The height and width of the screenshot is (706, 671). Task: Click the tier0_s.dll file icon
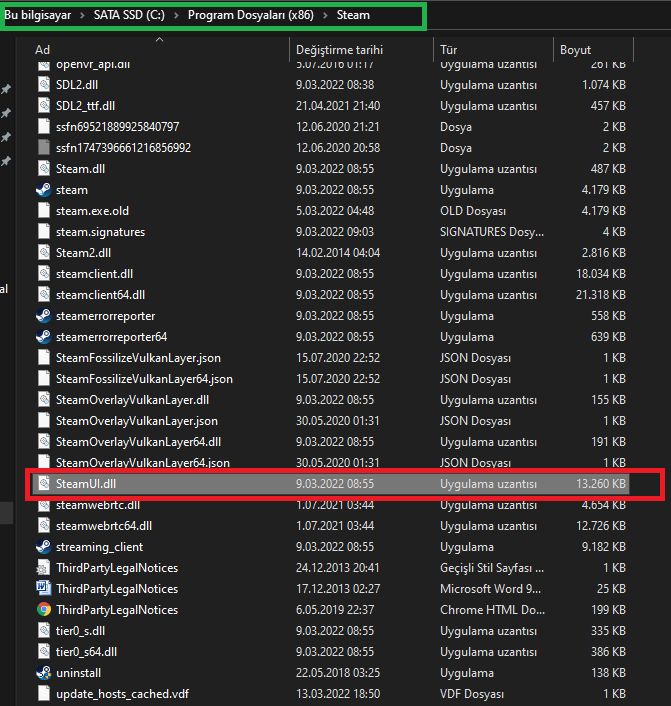tap(44, 631)
